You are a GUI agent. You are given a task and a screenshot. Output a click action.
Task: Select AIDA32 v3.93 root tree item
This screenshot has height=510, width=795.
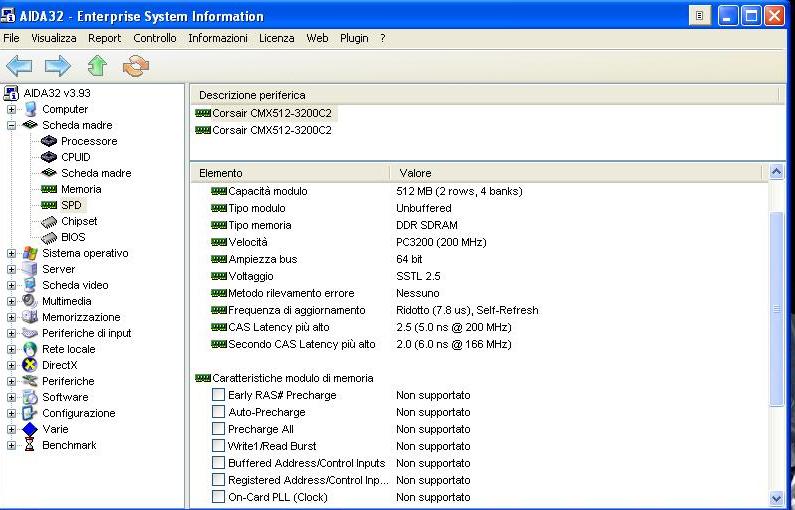(57, 93)
